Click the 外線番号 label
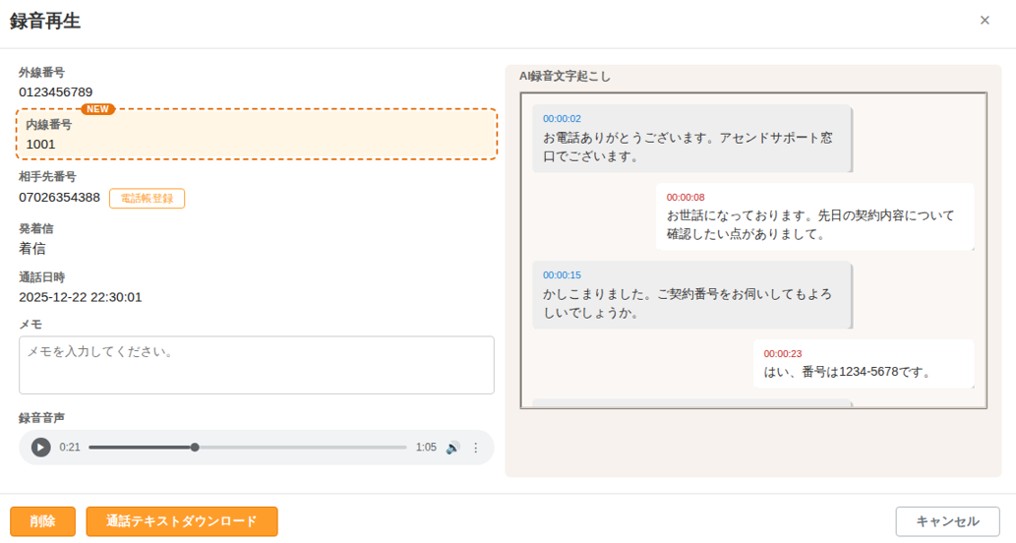Image resolution: width=1016 pixels, height=543 pixels. coord(41,73)
